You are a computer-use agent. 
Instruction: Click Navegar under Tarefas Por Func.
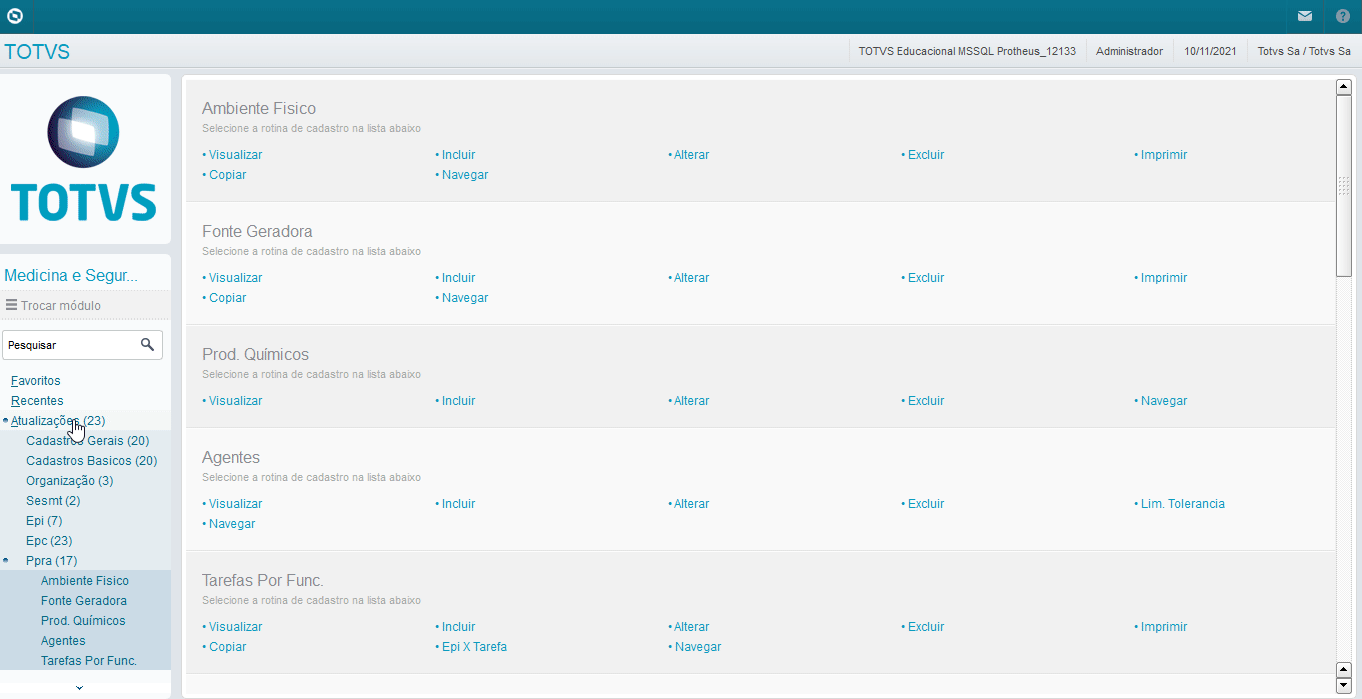tap(697, 647)
